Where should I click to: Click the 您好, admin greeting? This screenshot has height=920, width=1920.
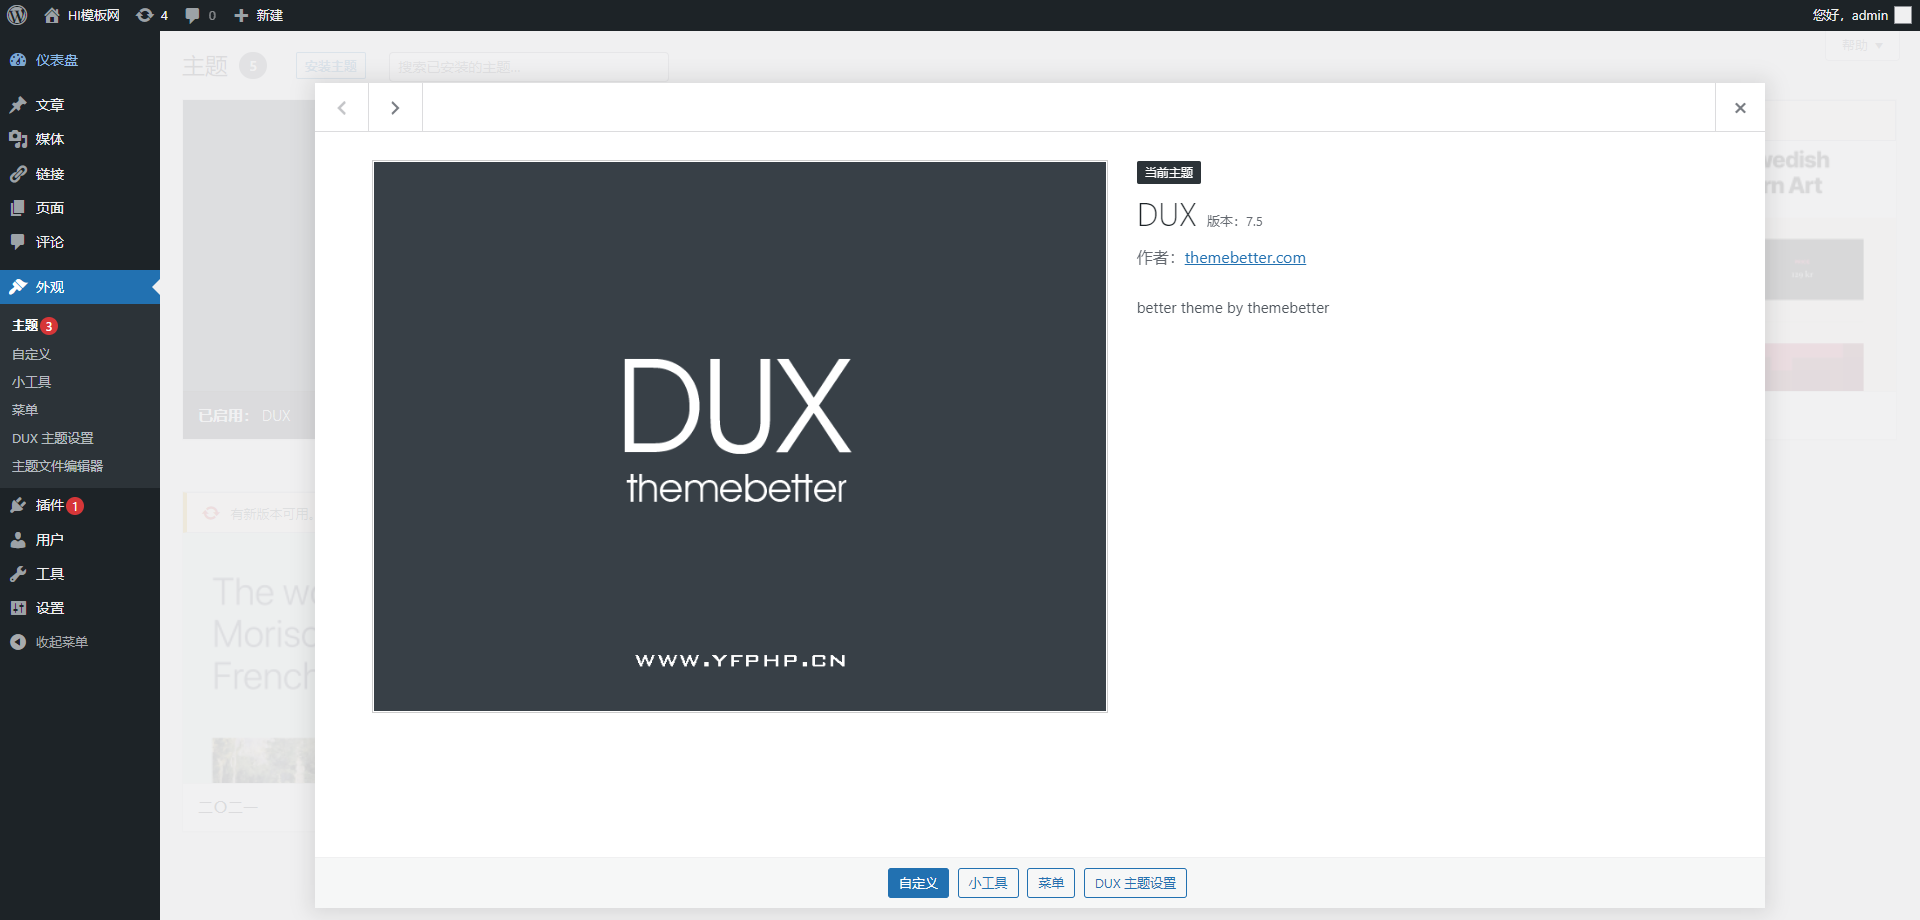pos(1850,15)
